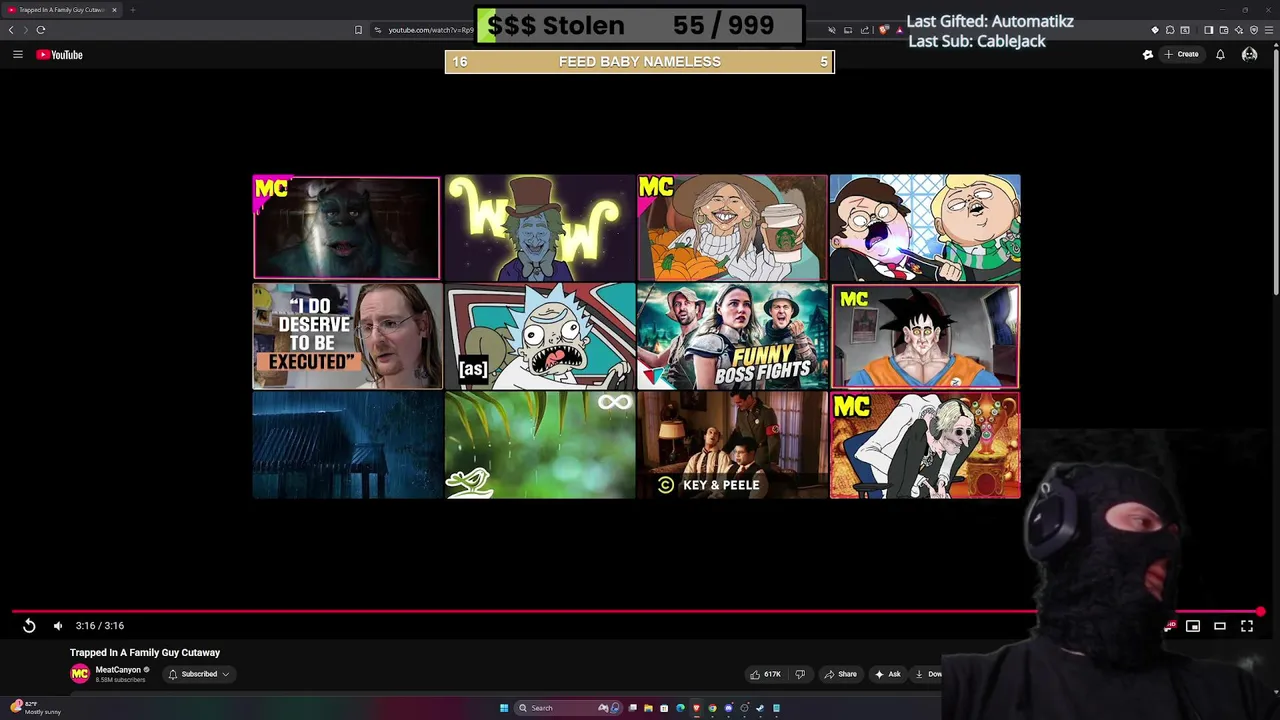Viewport: 1280px width, 720px height.
Task: Open the Sulley monster suggested video thumbnail
Action: (x=346, y=228)
